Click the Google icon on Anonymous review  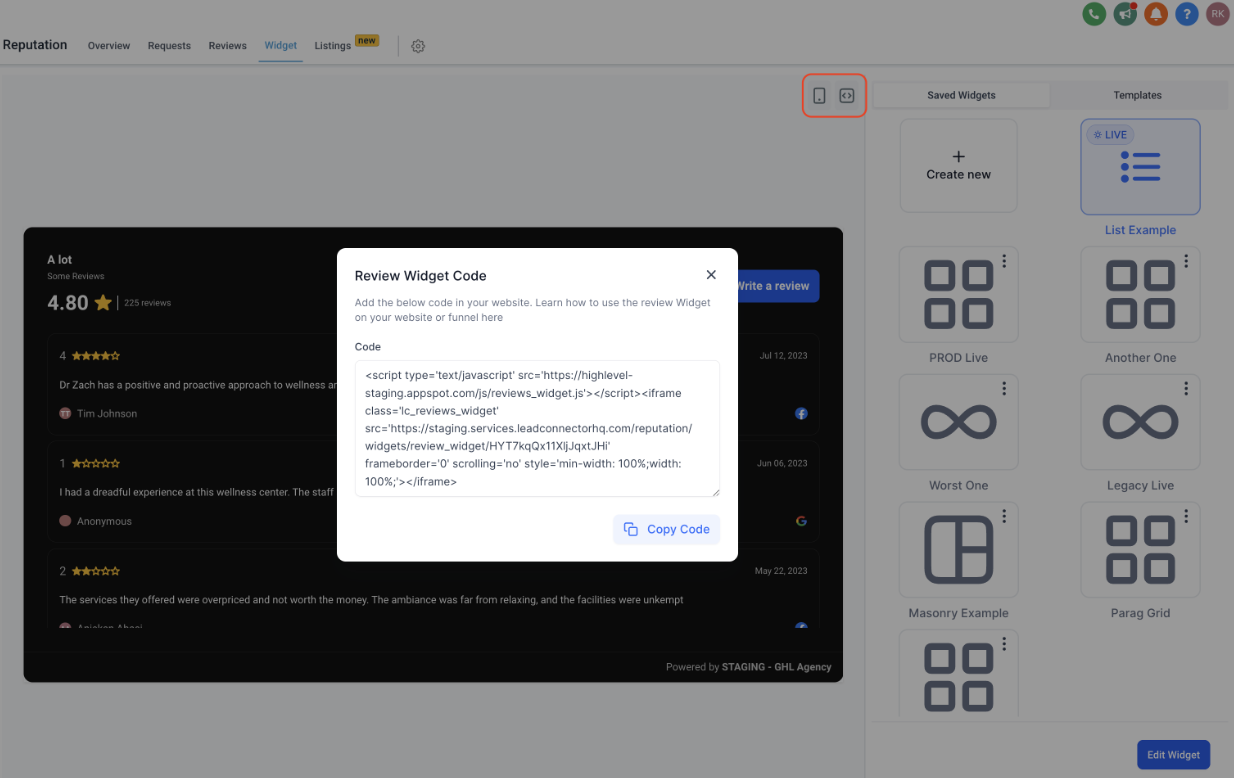point(801,521)
